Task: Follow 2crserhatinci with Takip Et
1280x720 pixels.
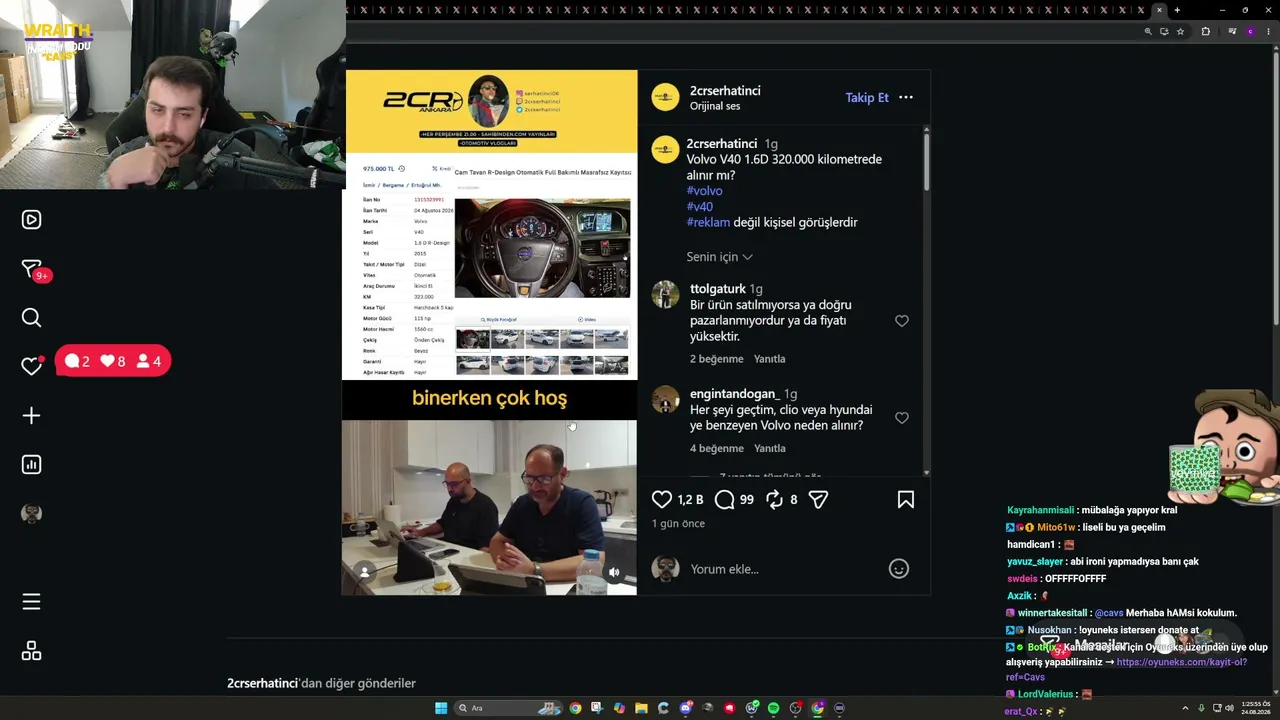Action: [x=867, y=97]
